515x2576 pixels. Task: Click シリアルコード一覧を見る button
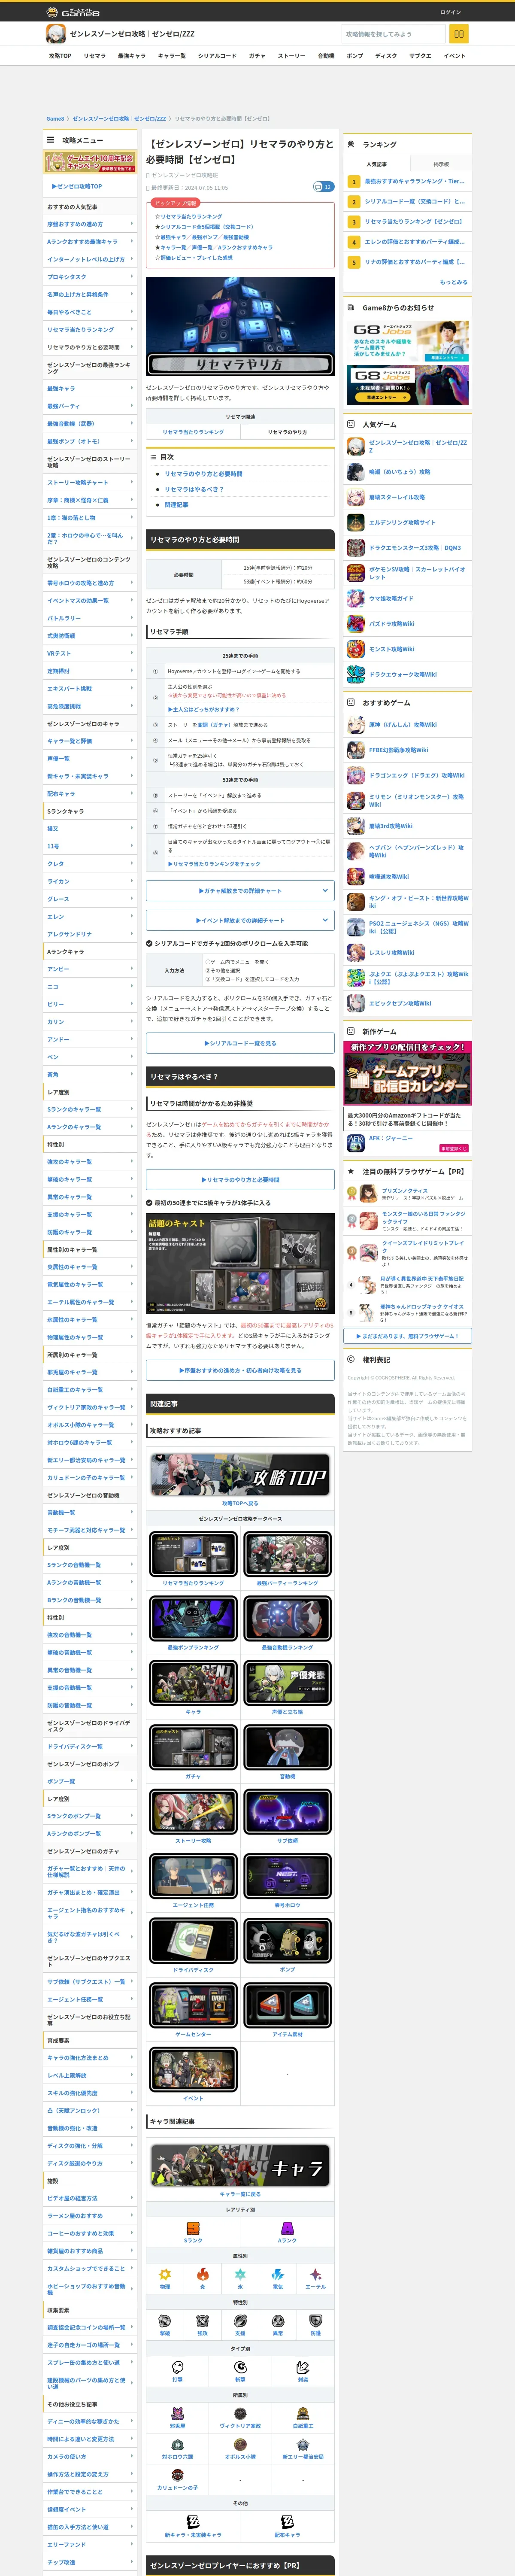point(240,1043)
